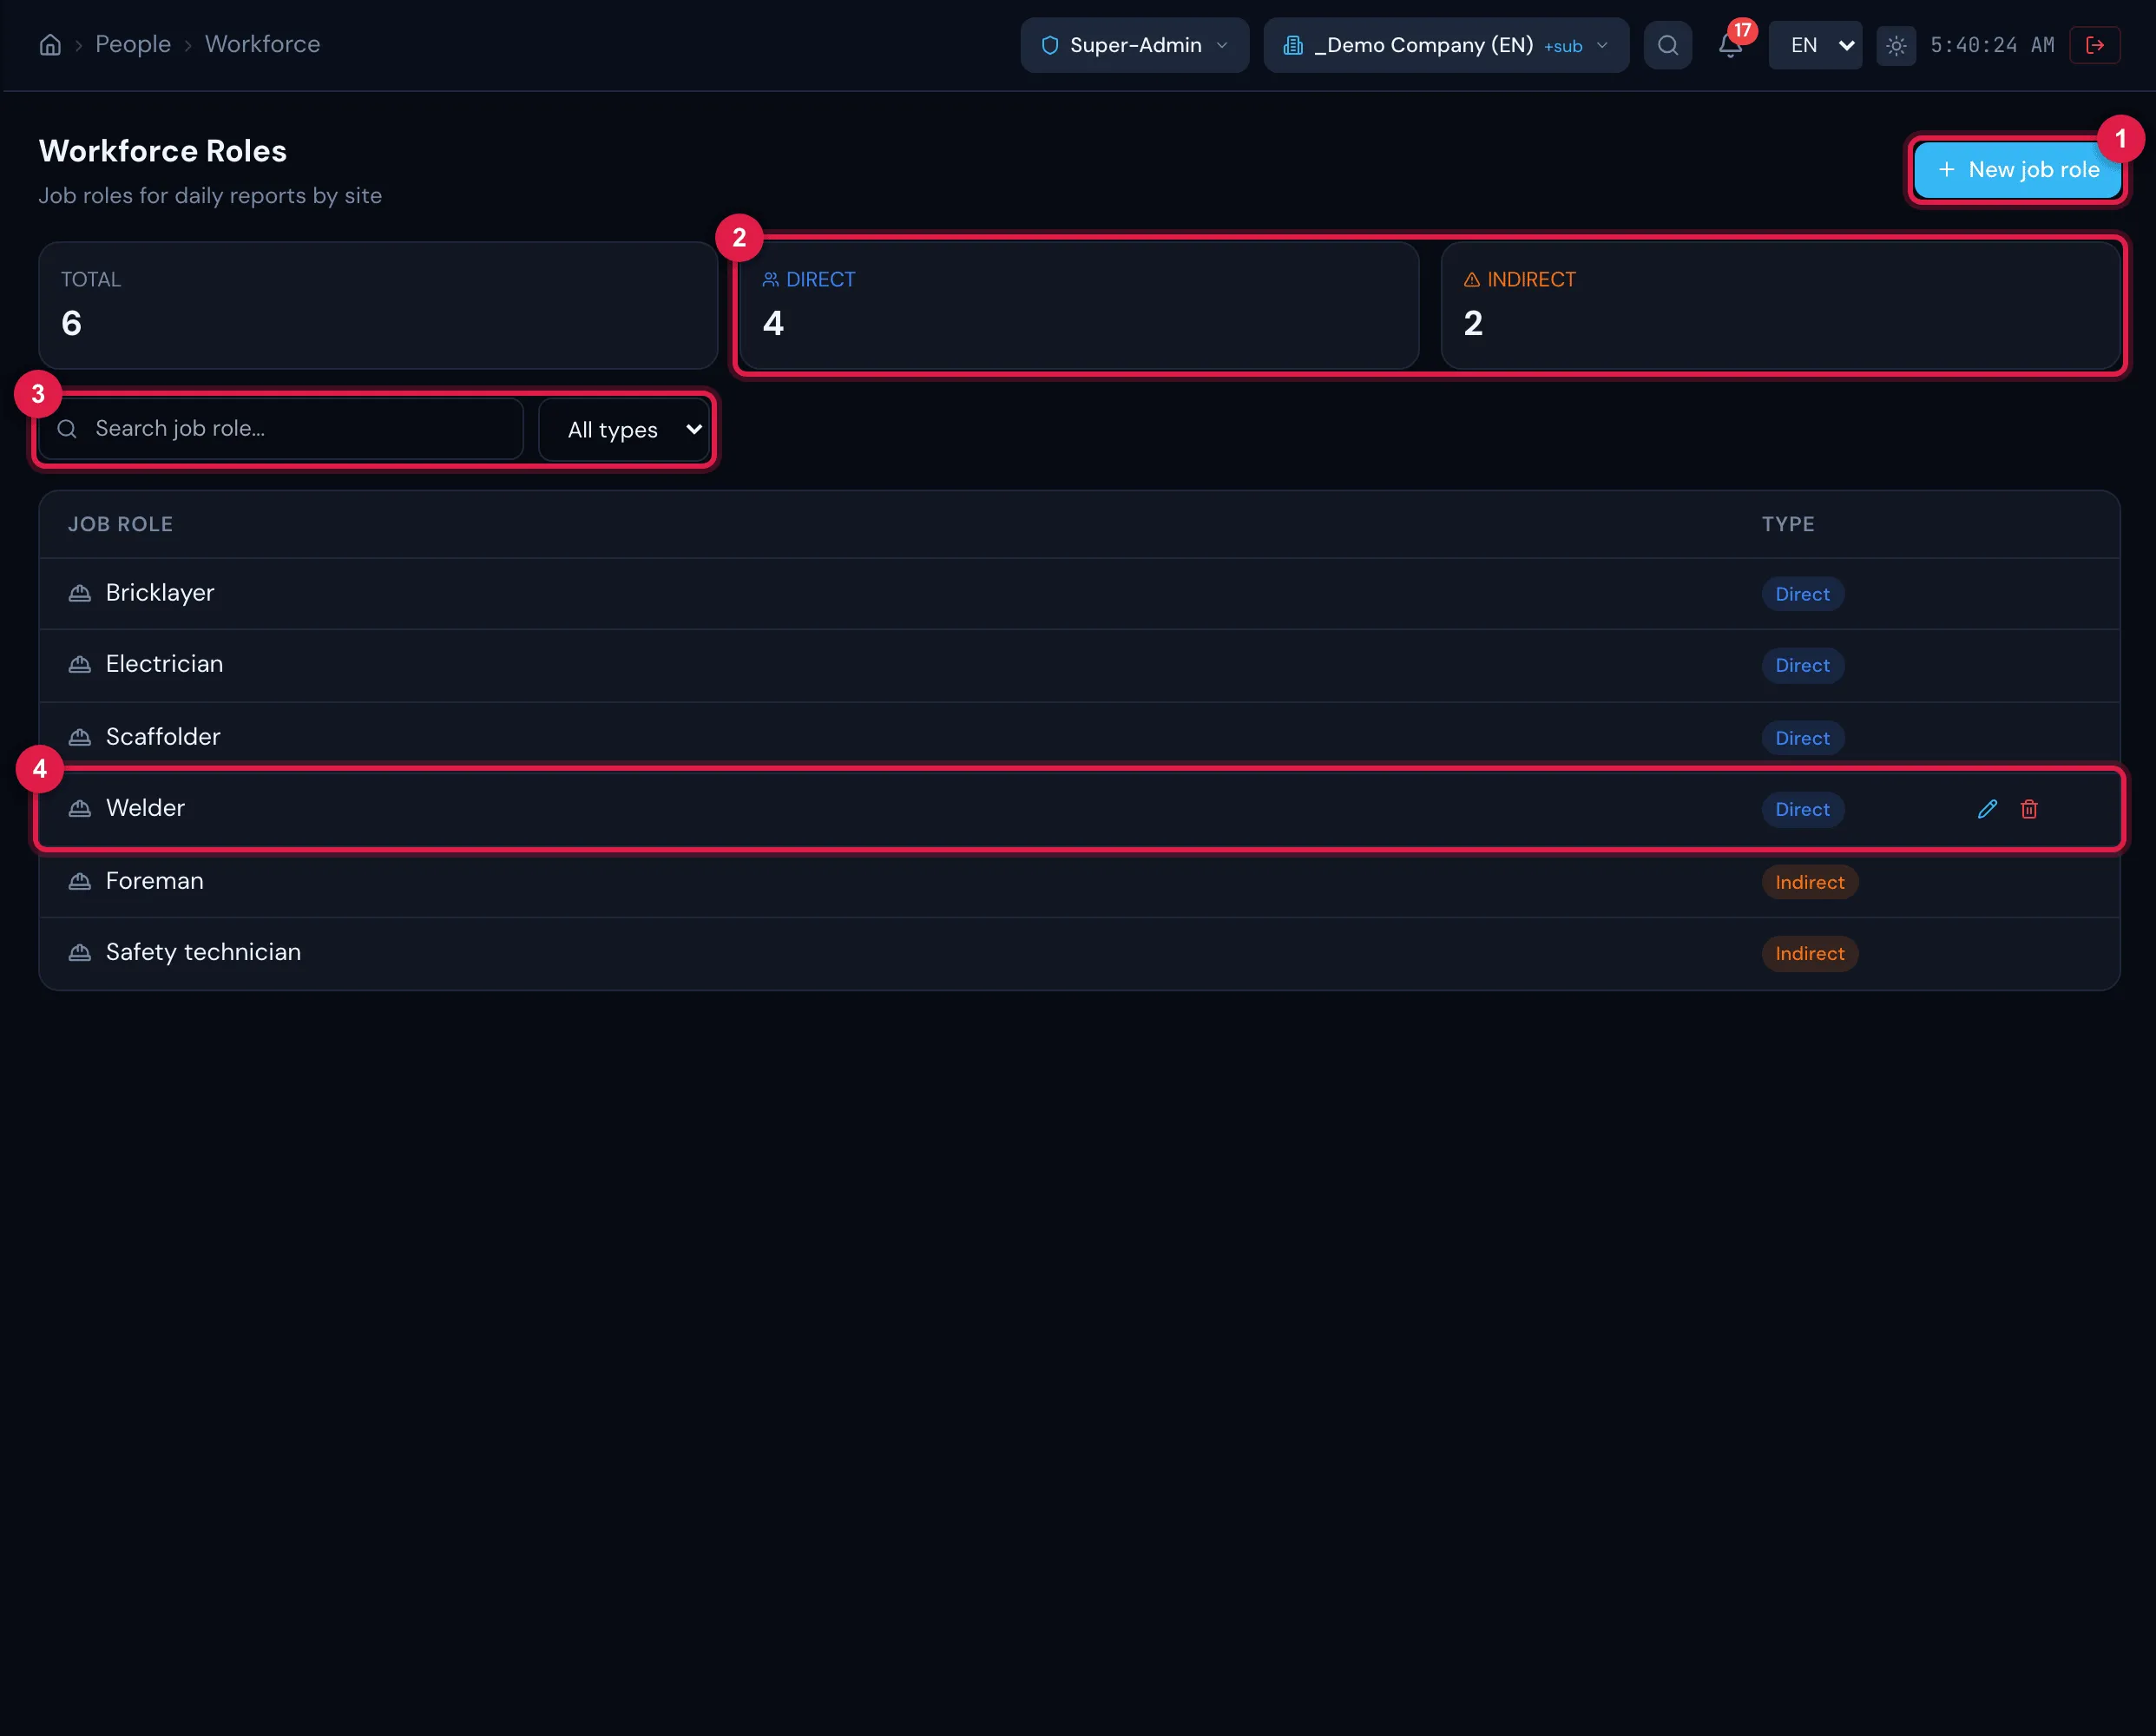Open the EN language dropdown
2156x1736 pixels.
[1815, 45]
